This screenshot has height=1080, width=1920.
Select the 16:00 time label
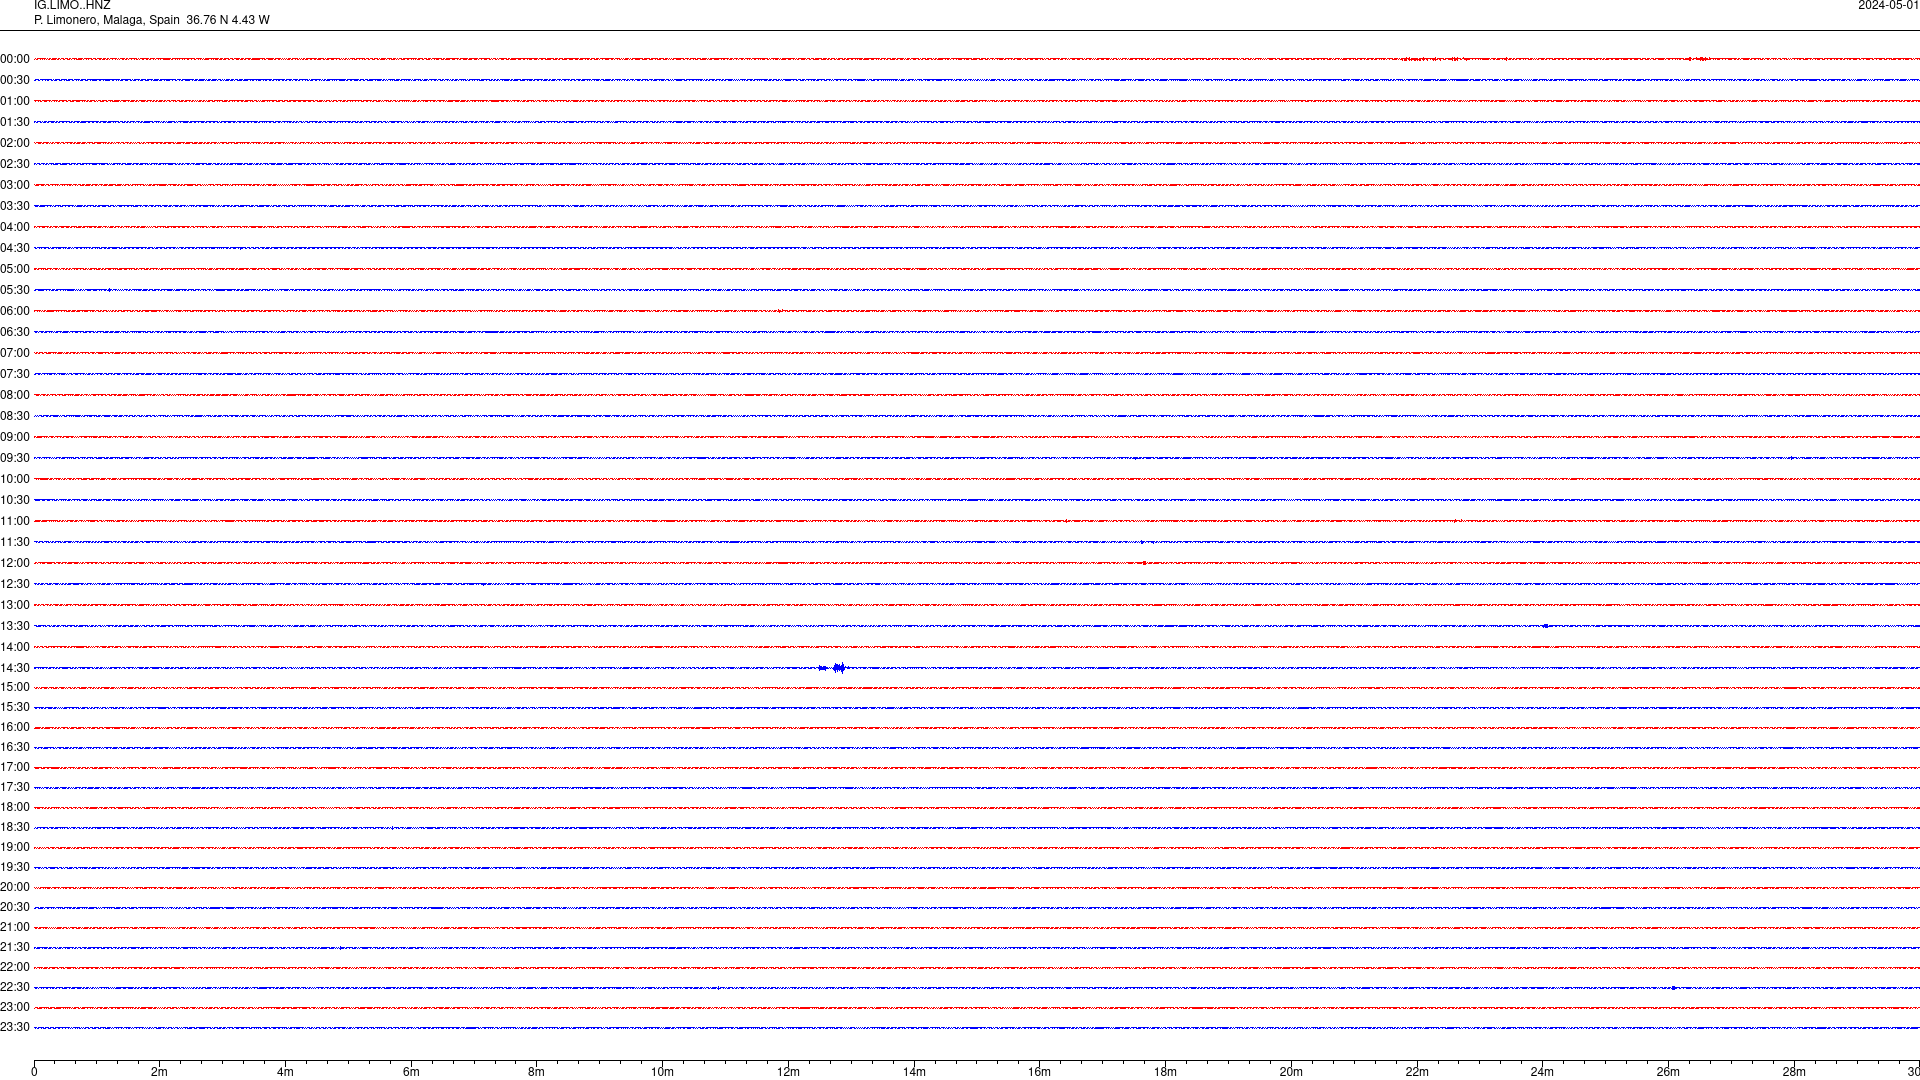click(x=15, y=727)
